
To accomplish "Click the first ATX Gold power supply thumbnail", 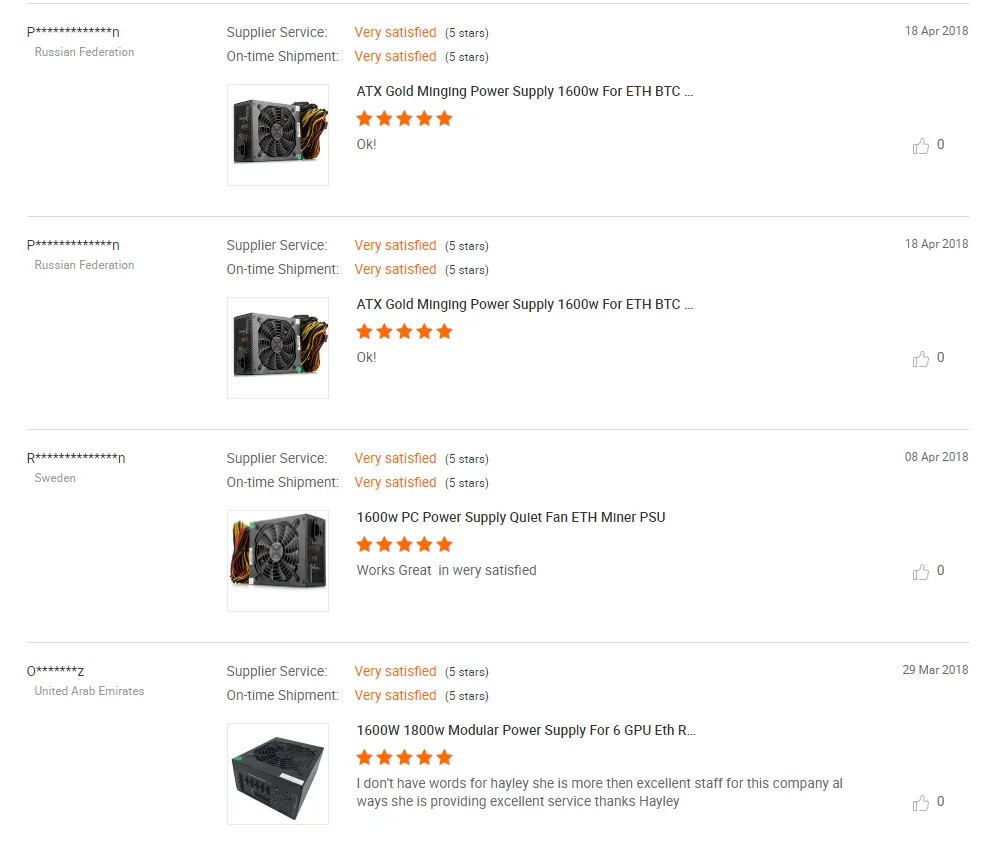I will 278,135.
